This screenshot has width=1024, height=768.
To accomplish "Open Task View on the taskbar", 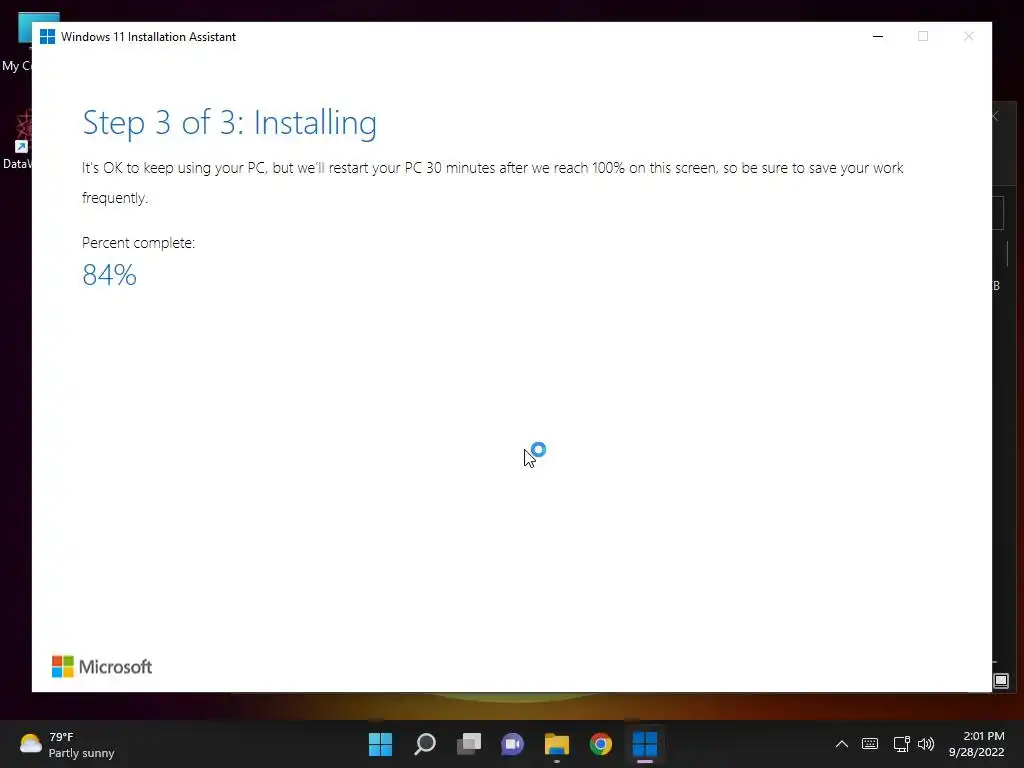I will tap(469, 744).
